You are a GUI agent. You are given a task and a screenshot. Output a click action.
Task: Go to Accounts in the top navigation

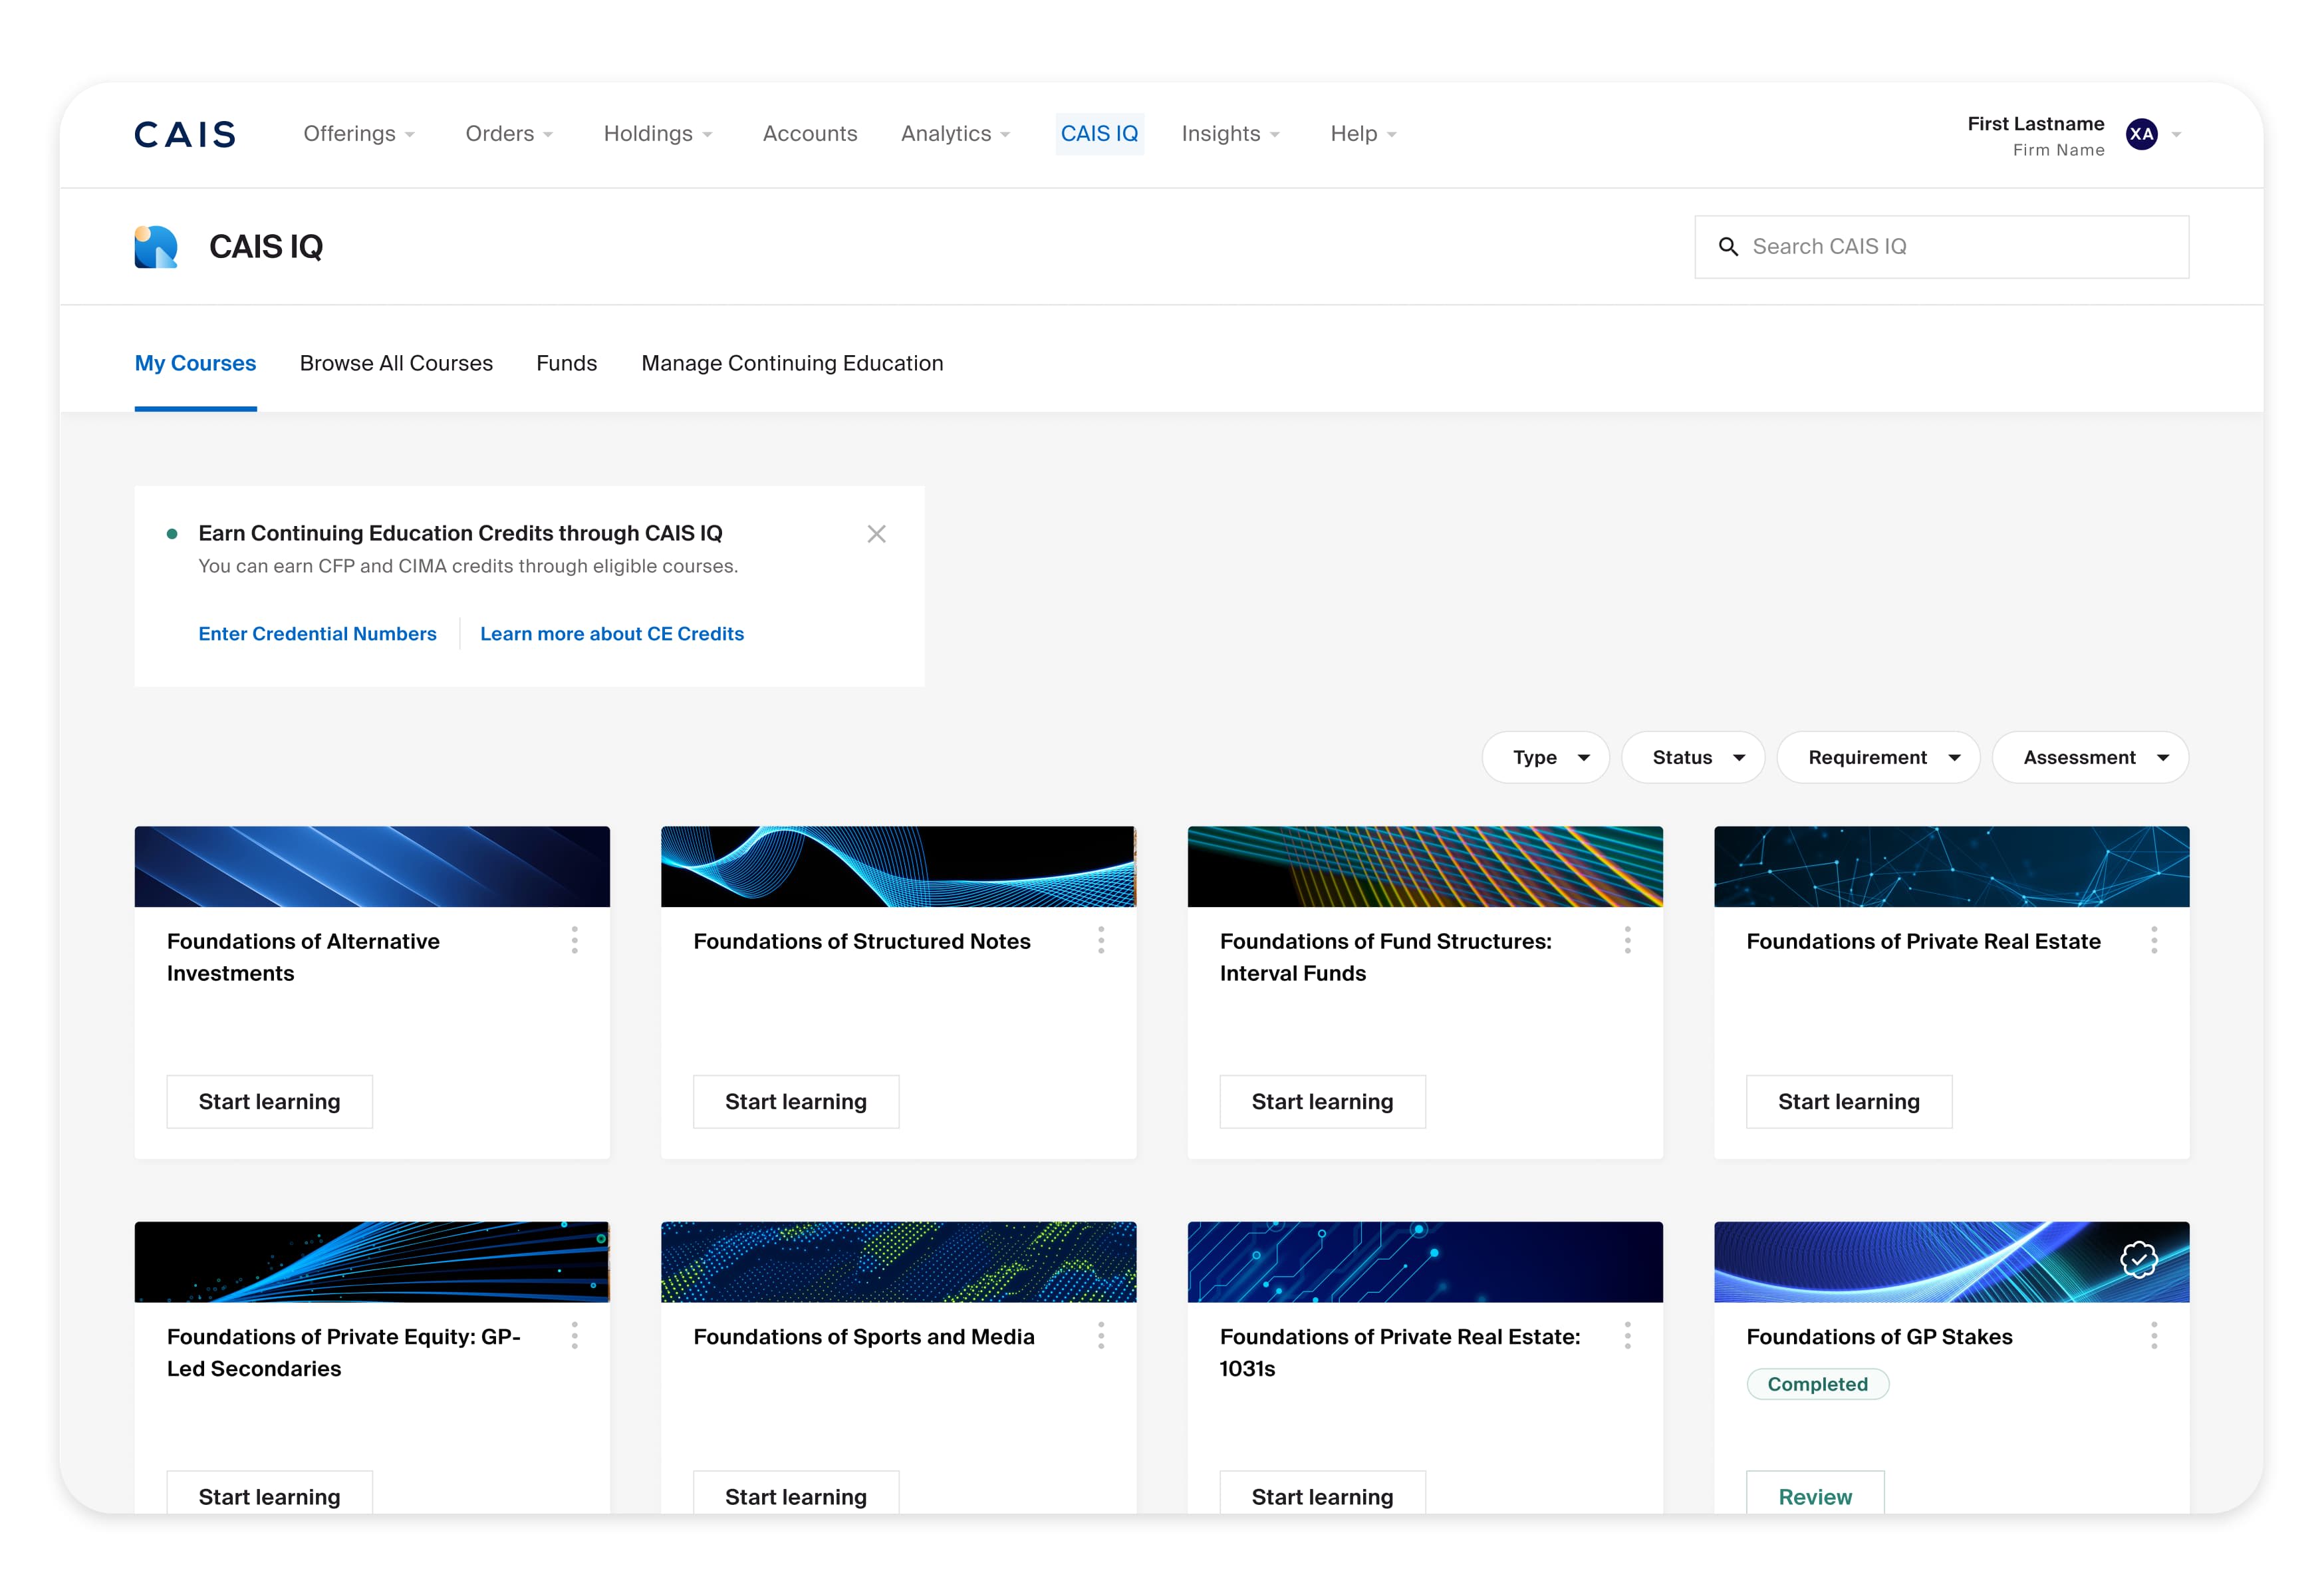[x=809, y=134]
